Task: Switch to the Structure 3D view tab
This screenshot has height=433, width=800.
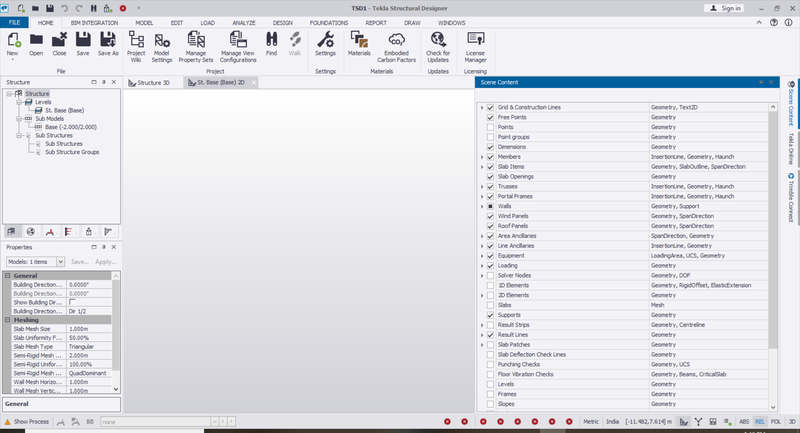Action: pos(153,83)
